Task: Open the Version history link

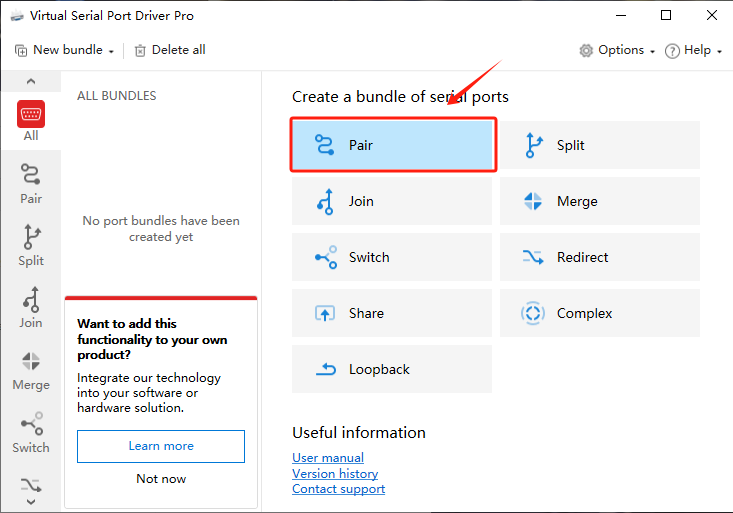Action: click(335, 473)
